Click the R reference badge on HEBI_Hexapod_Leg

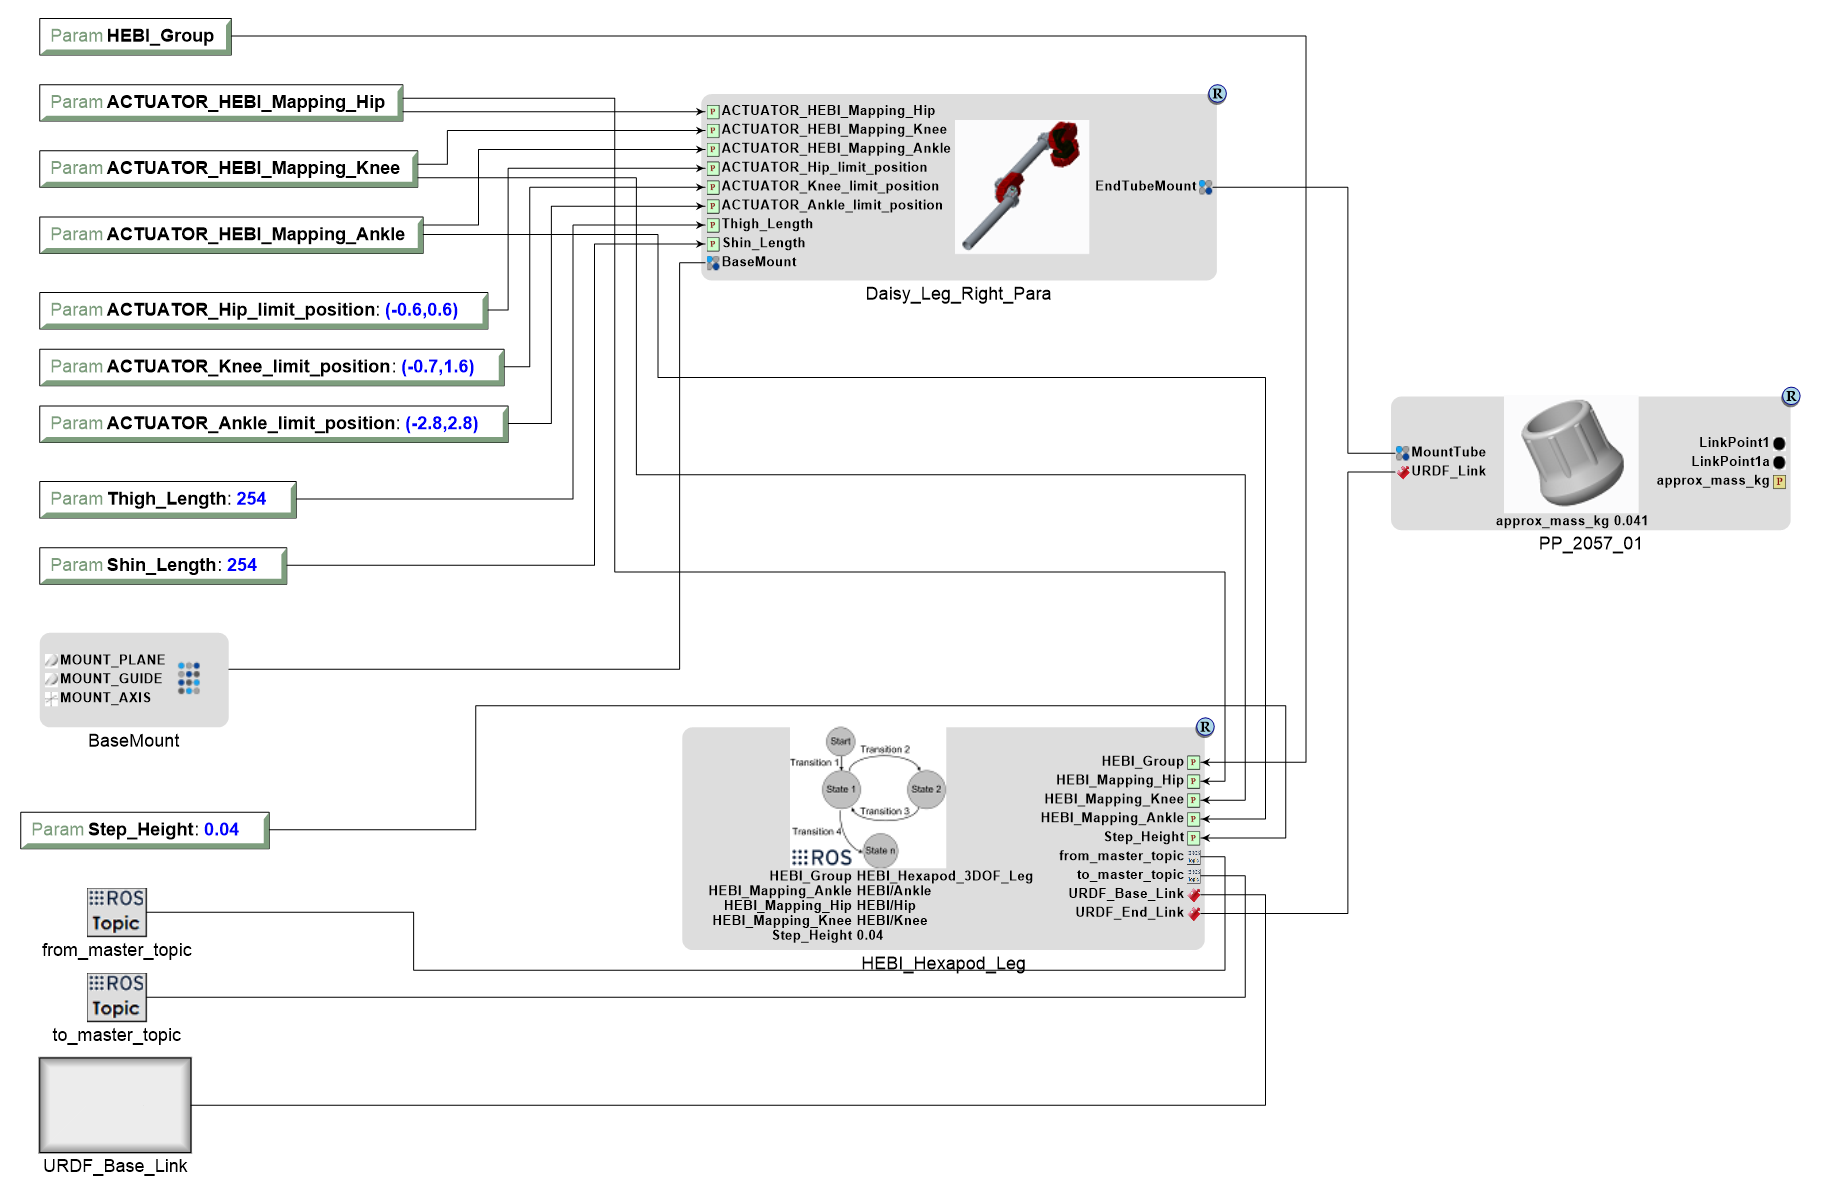coord(1205,728)
